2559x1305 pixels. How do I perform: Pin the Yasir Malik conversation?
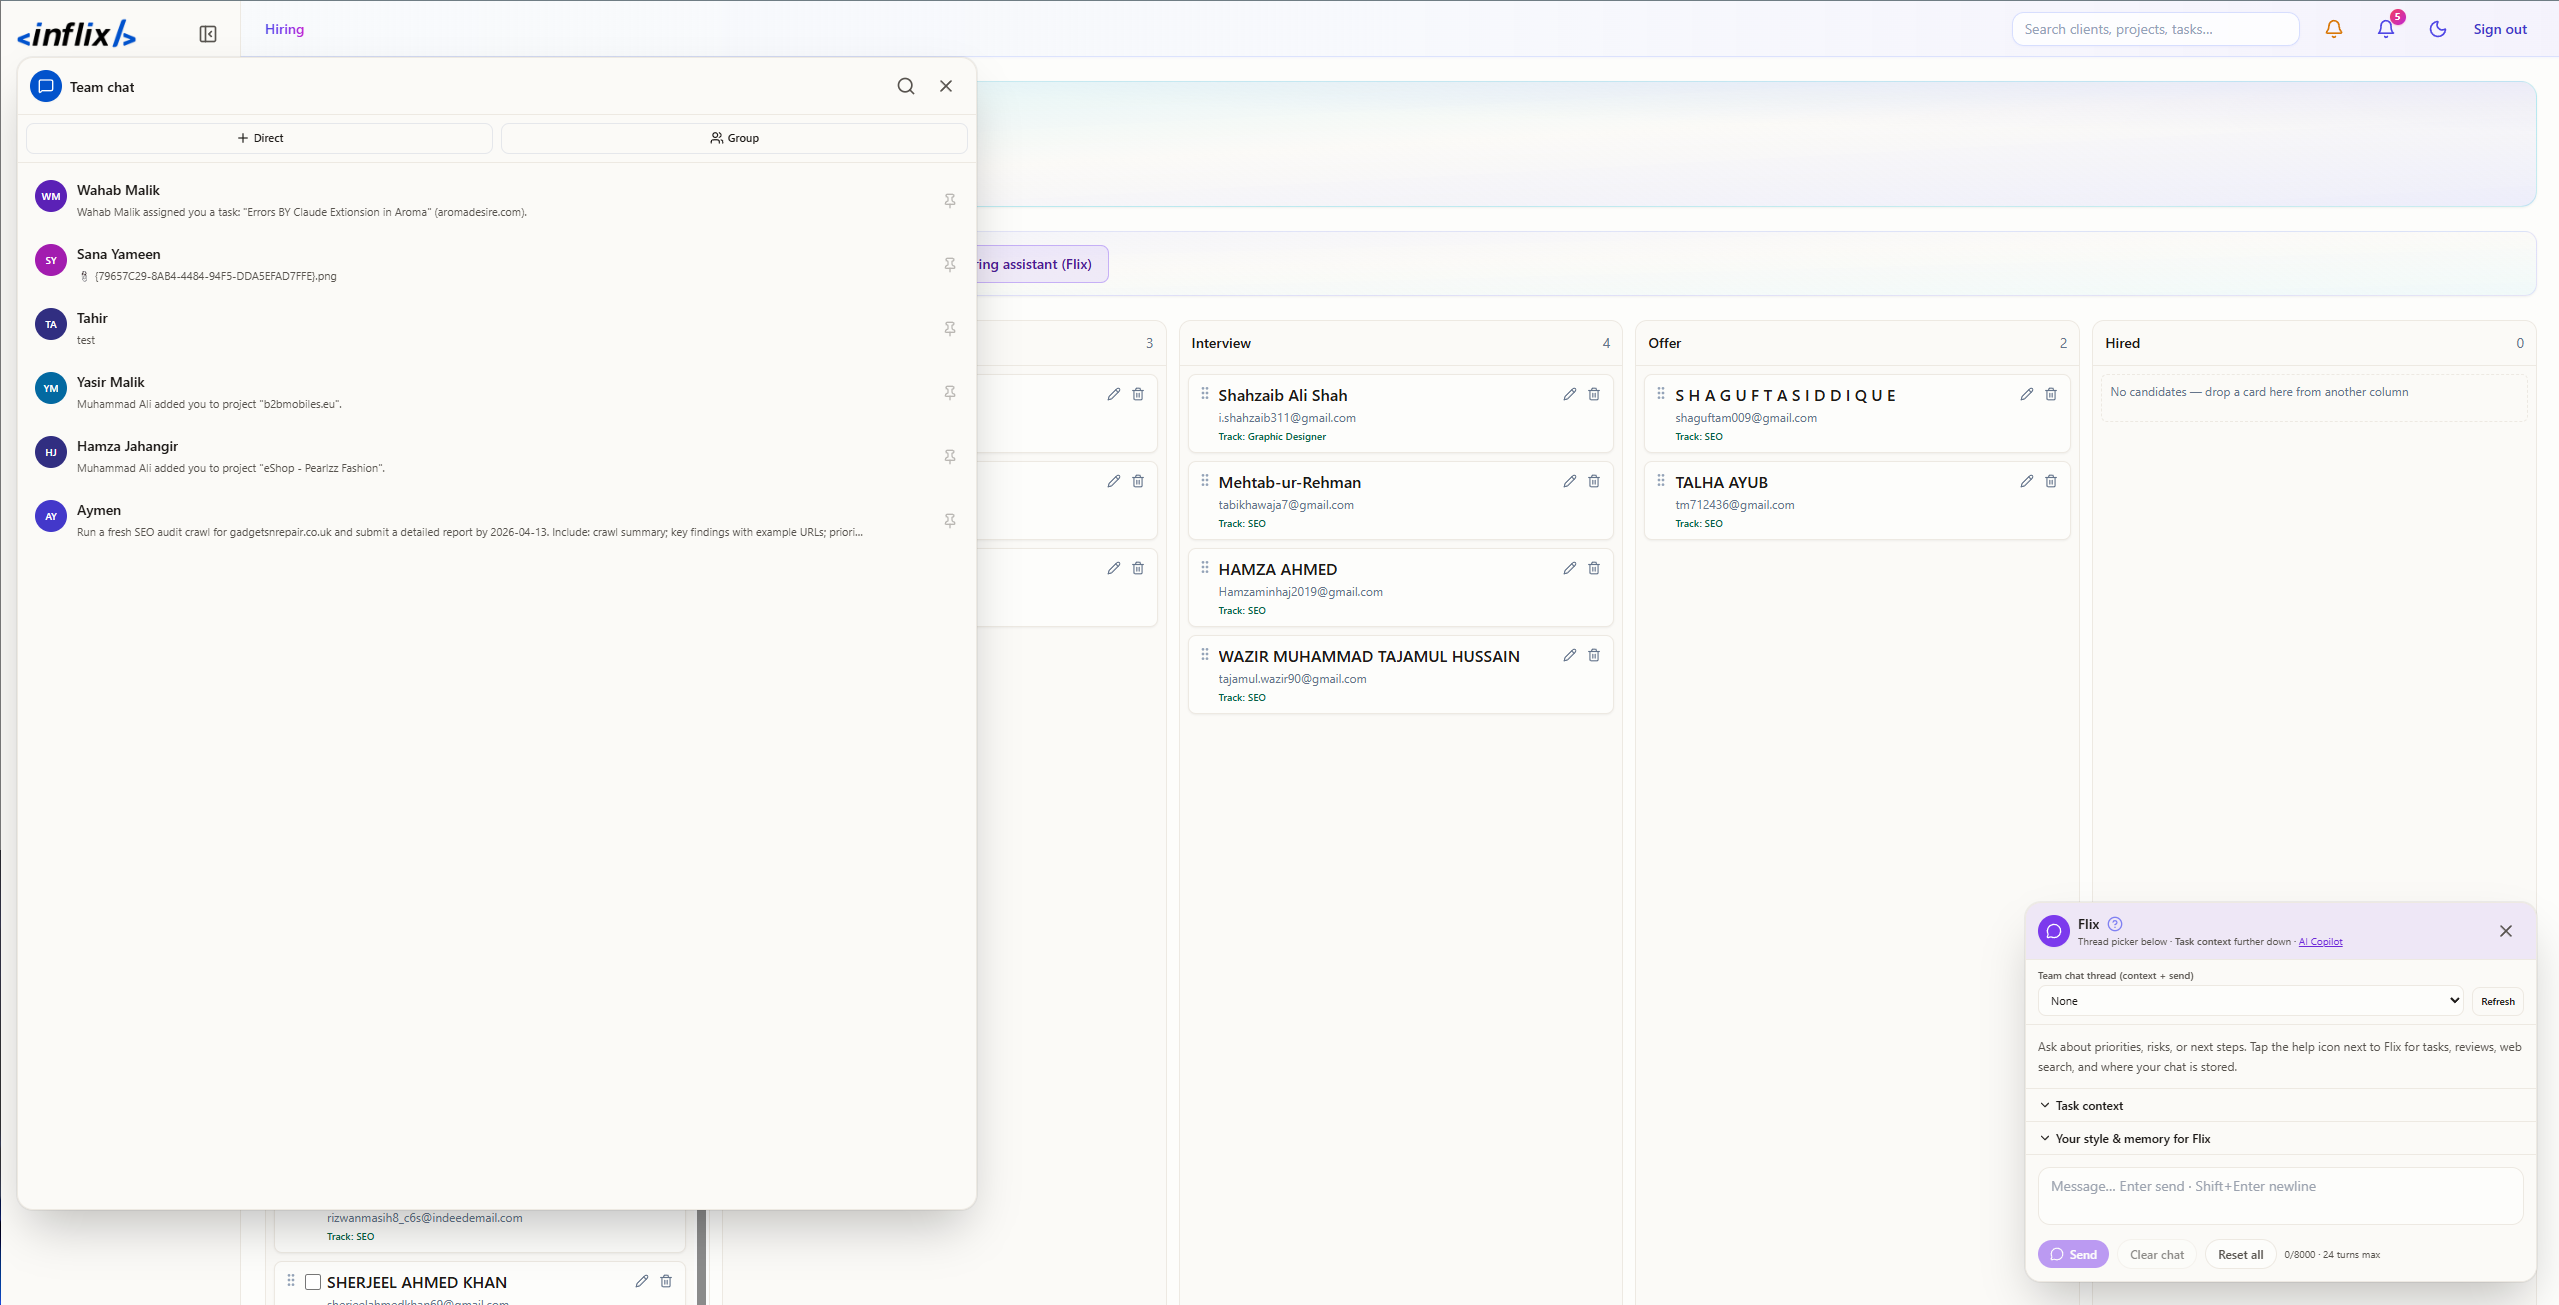[950, 392]
